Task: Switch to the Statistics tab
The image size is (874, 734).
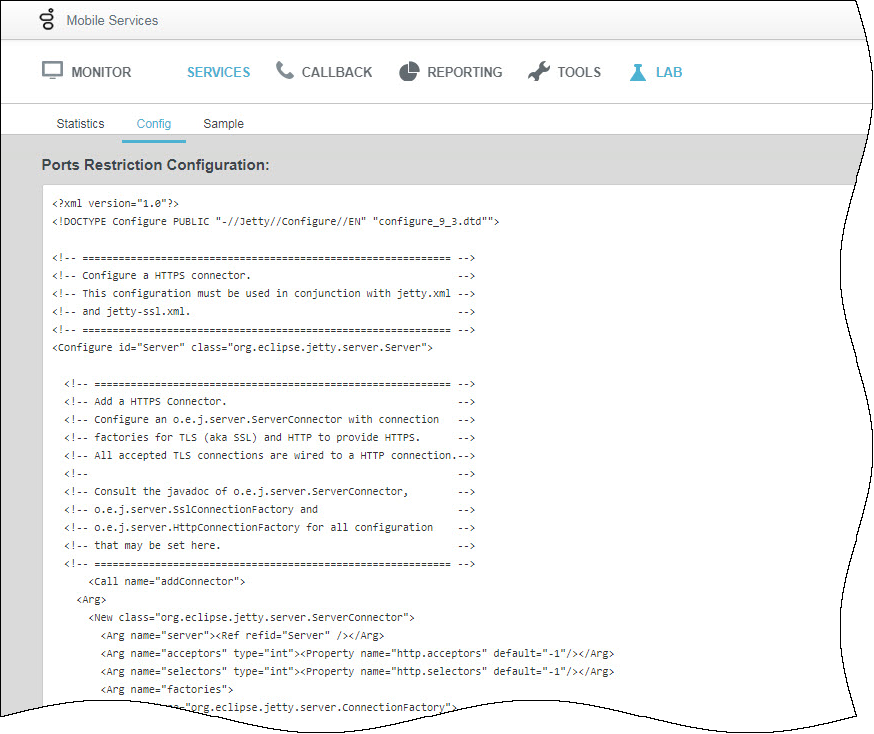Action: point(80,124)
